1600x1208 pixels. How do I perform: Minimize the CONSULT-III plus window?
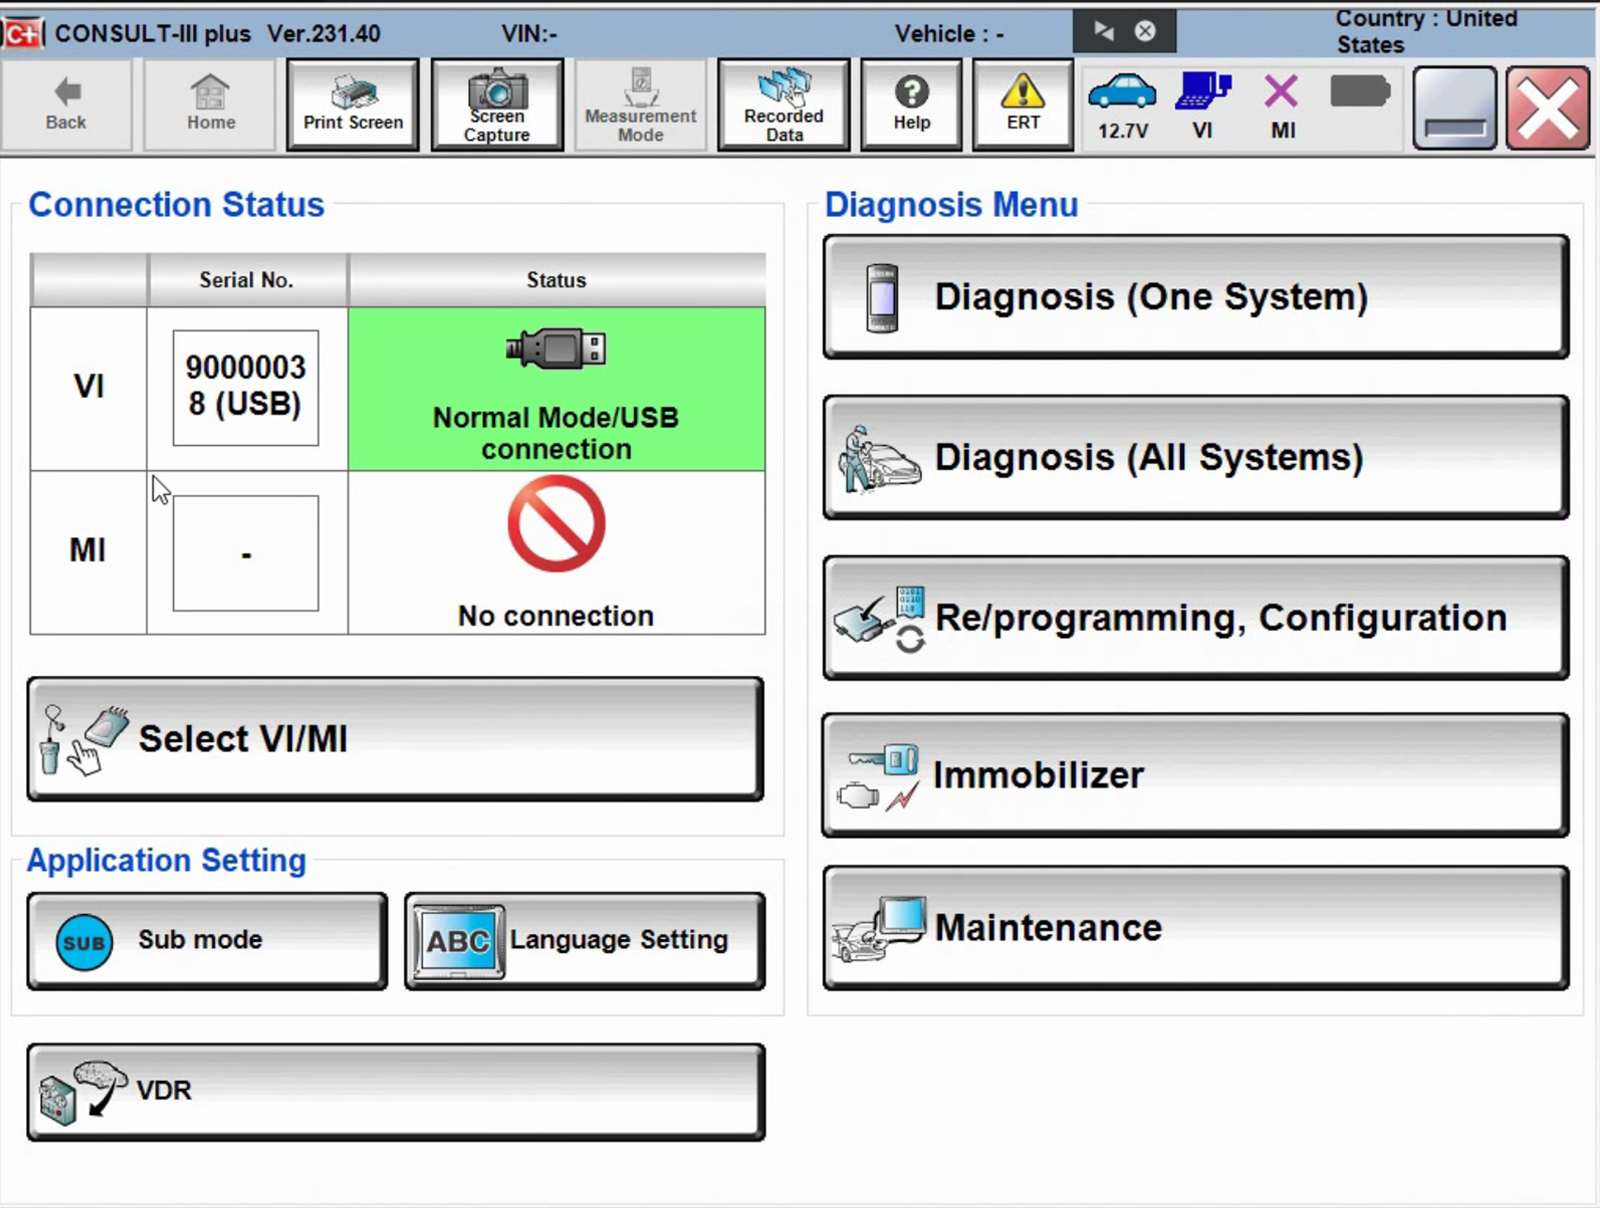coord(1454,108)
